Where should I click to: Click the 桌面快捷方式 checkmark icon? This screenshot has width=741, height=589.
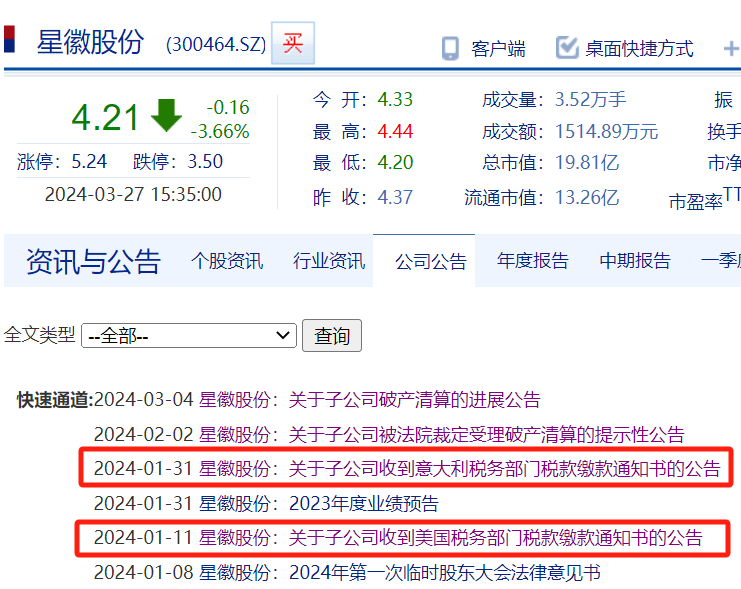point(567,47)
